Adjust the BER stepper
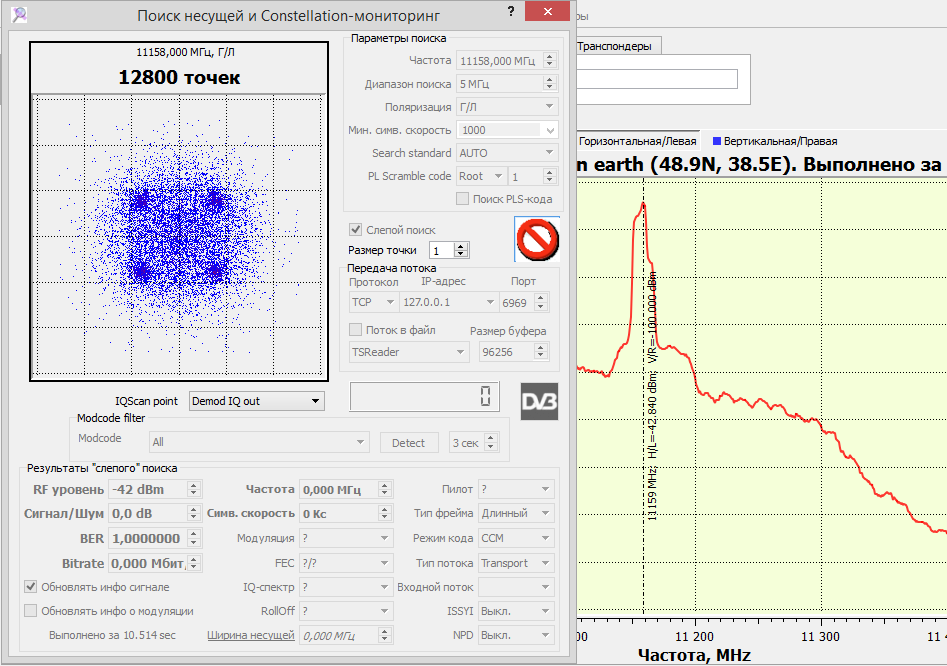Image resolution: width=947 pixels, height=666 pixels. coord(193,538)
